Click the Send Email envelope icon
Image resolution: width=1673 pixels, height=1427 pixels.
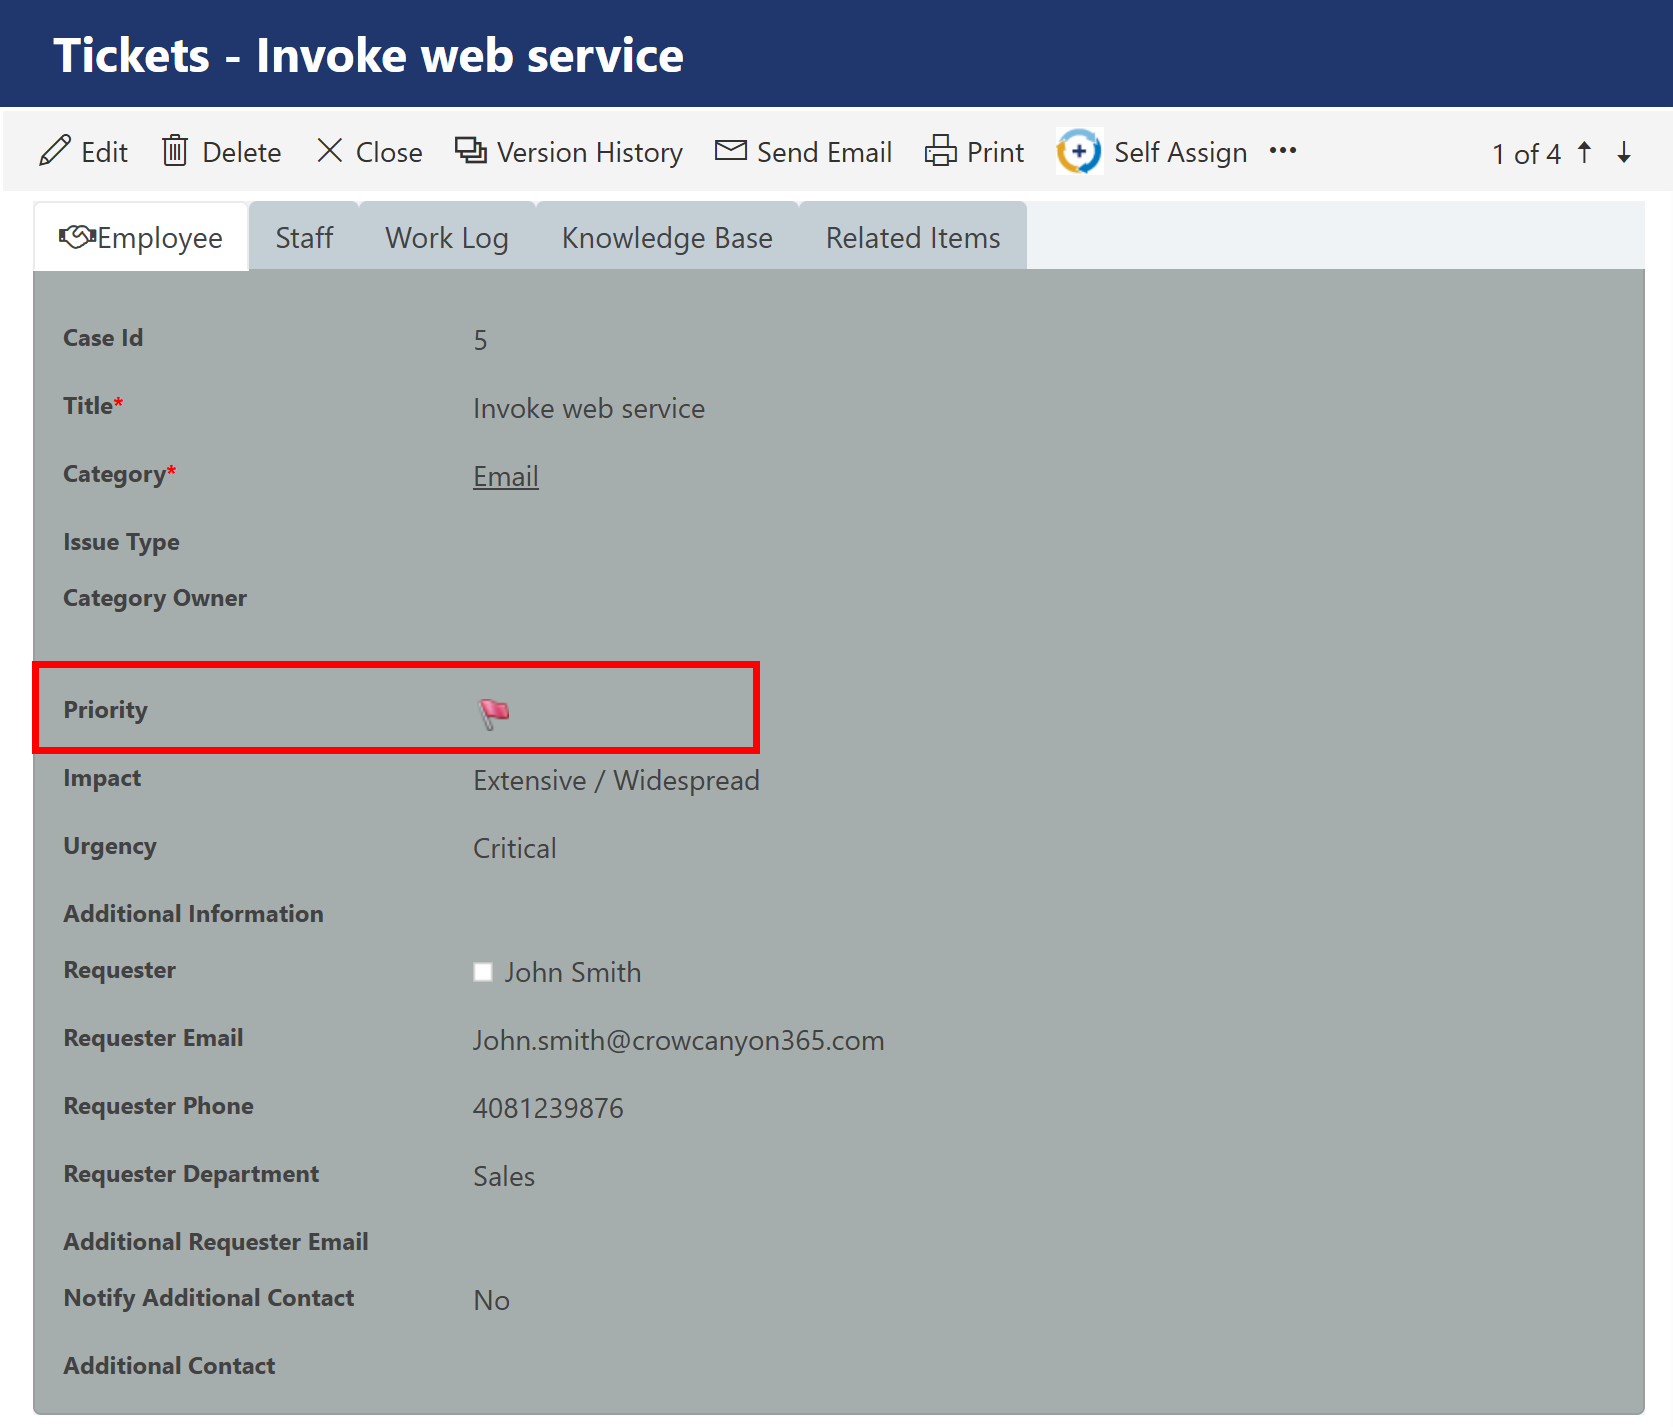pyautogui.click(x=731, y=151)
